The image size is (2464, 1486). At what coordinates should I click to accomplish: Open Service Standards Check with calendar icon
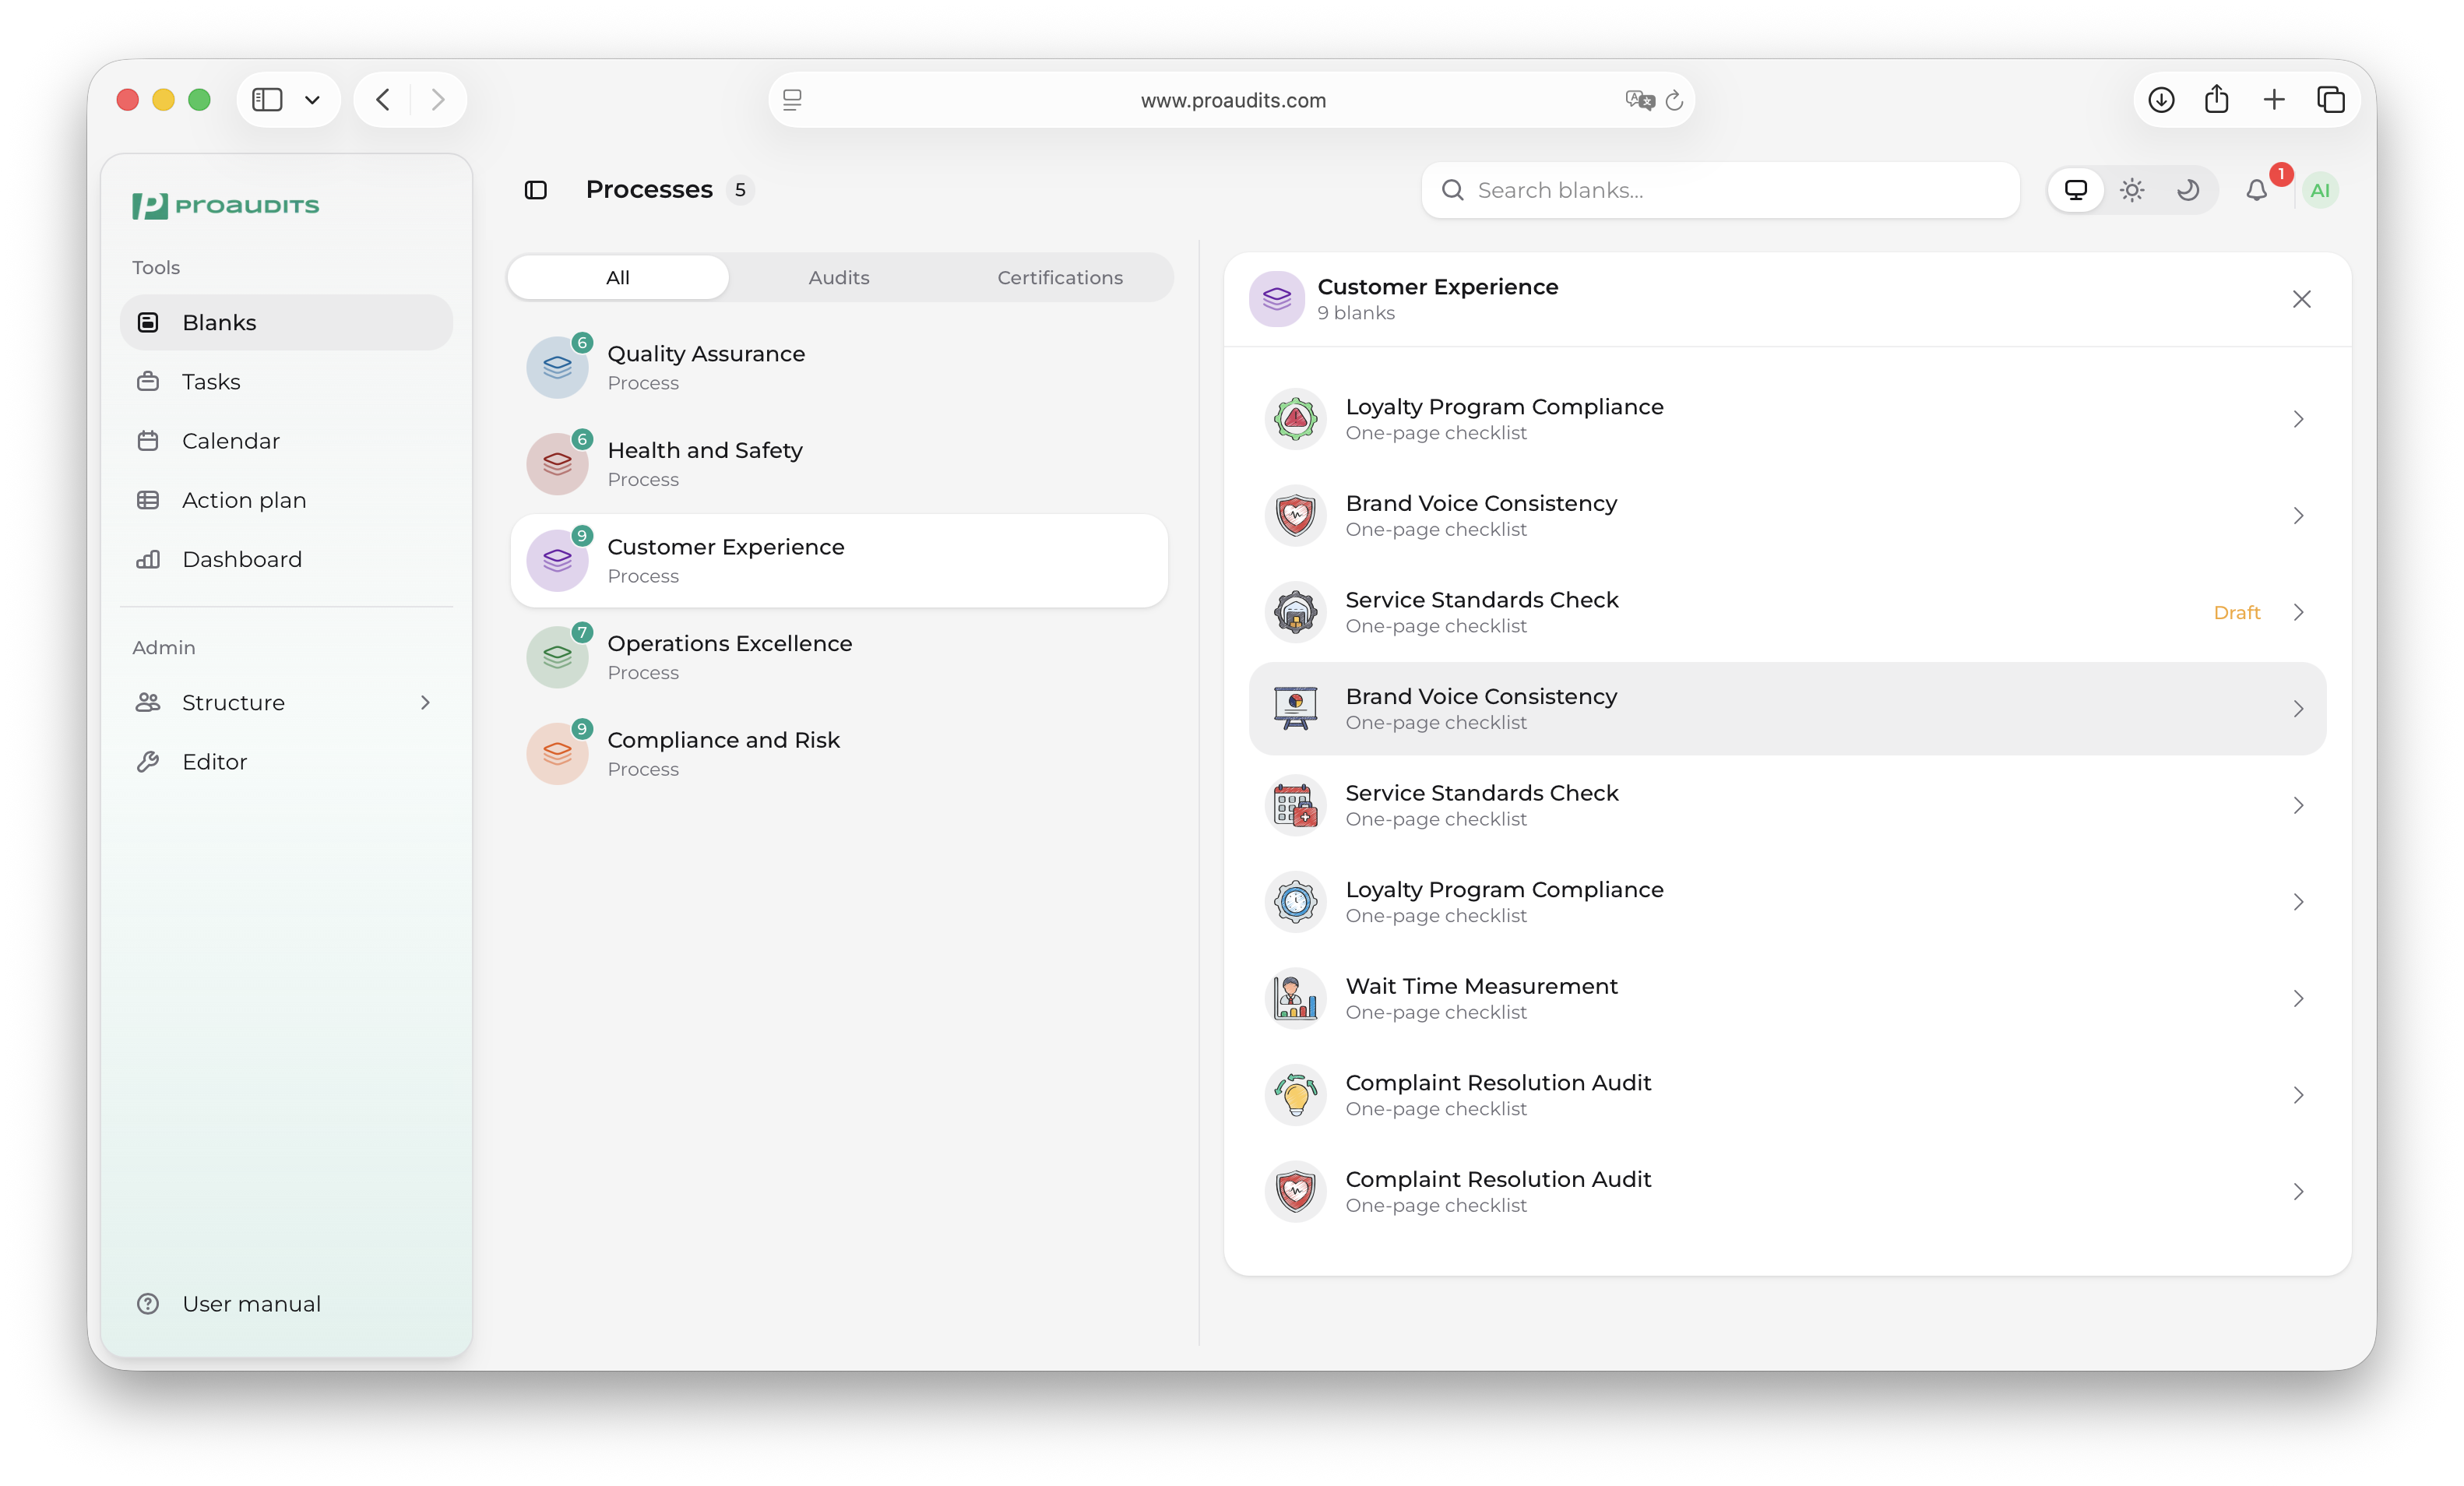point(1787,805)
